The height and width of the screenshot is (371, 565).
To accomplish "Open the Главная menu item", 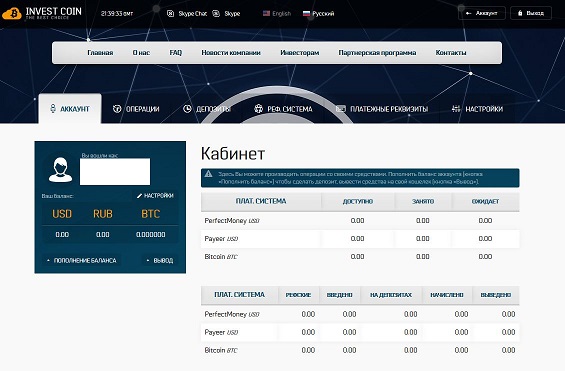I will point(100,53).
